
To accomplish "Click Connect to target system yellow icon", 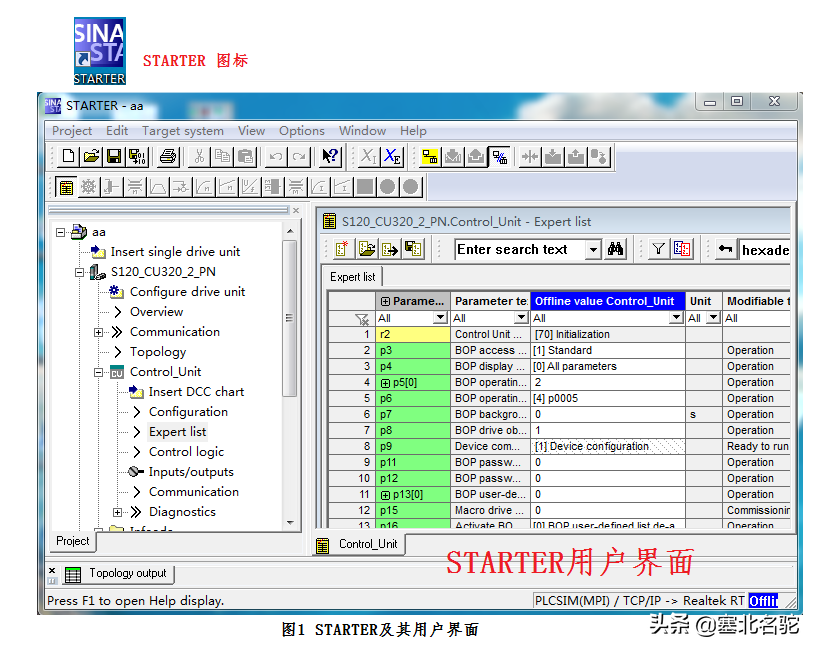I will 430,156.
